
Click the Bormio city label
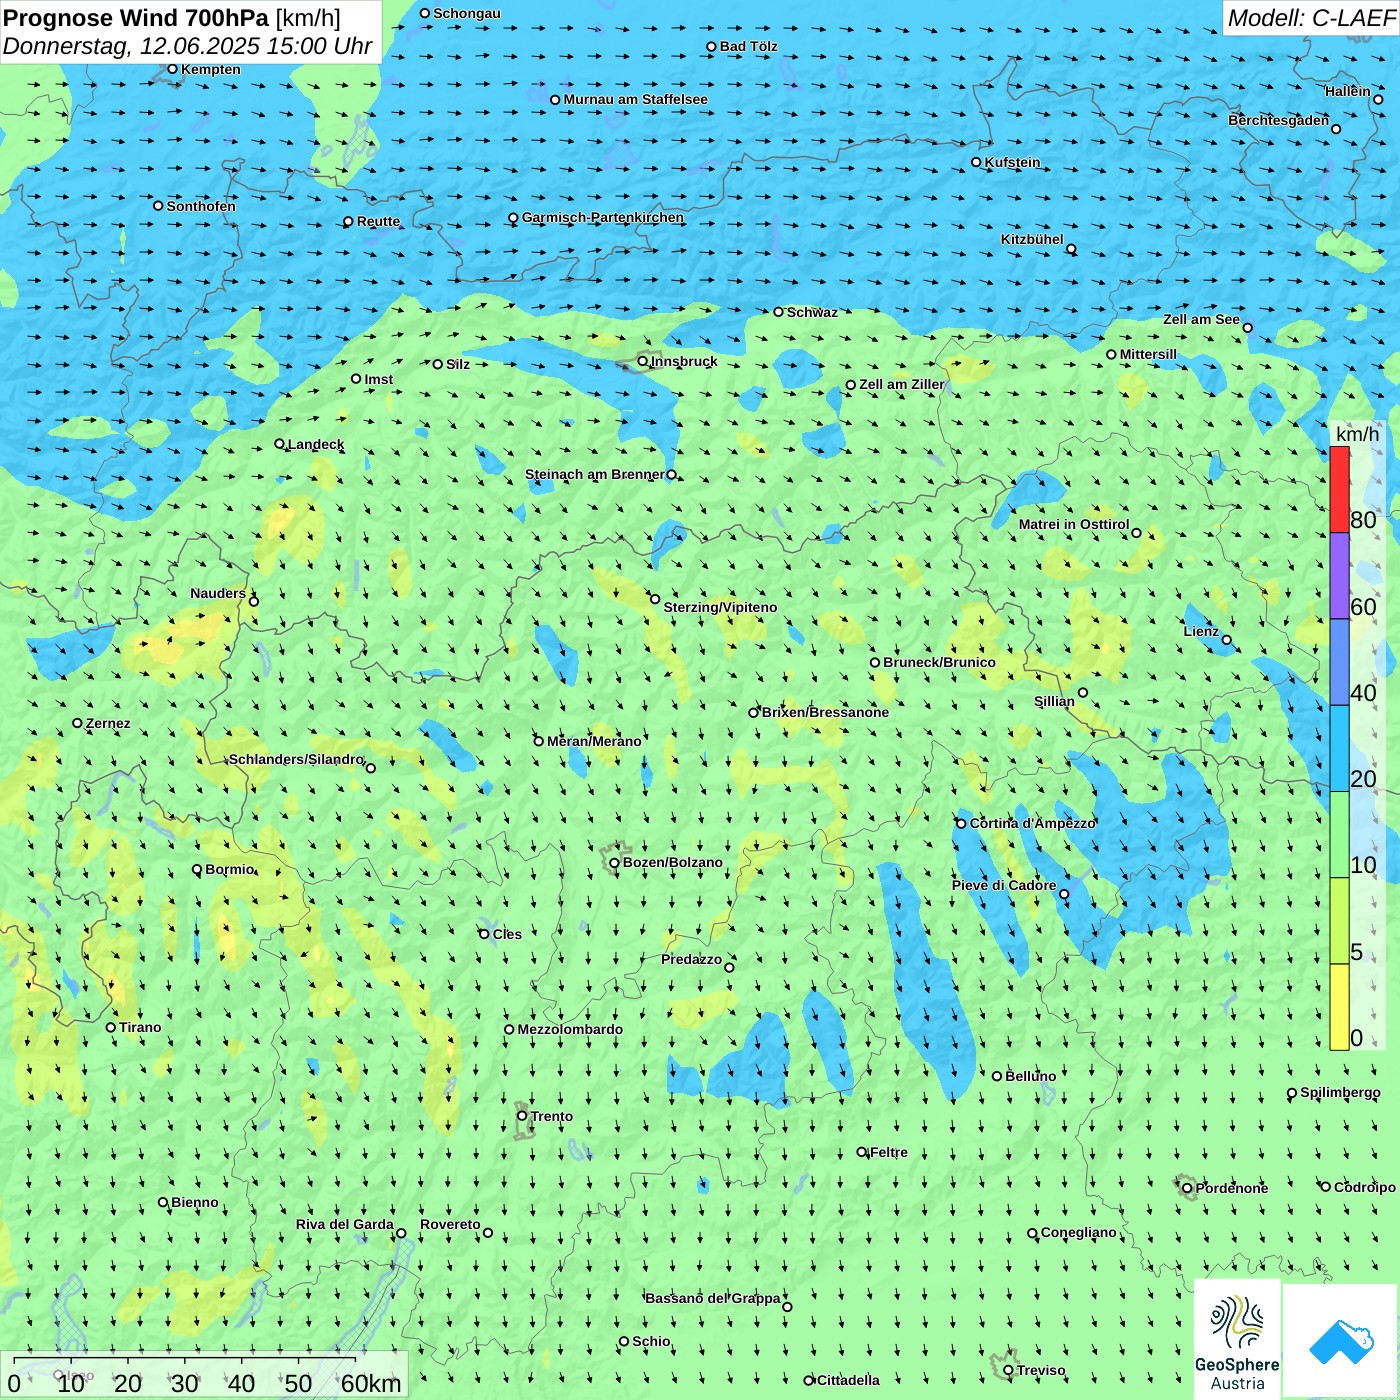229,869
